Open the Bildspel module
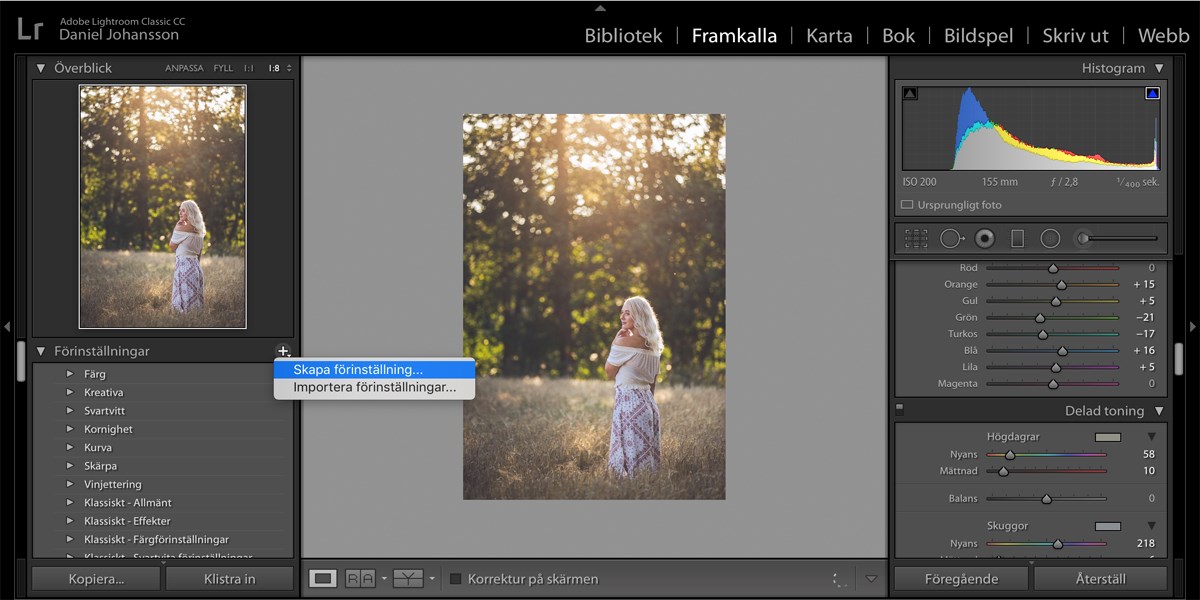The height and width of the screenshot is (600, 1200). [x=979, y=35]
